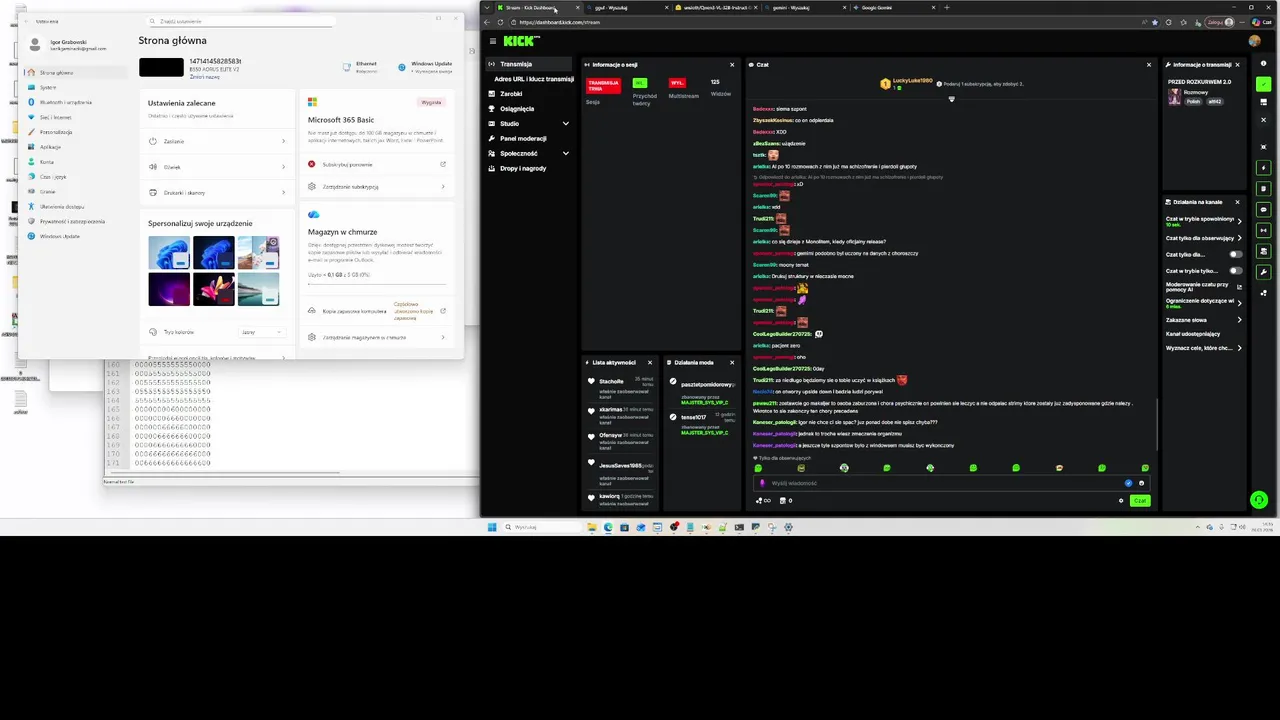Close the Czat panel
1280x720 pixels.
(x=1148, y=65)
